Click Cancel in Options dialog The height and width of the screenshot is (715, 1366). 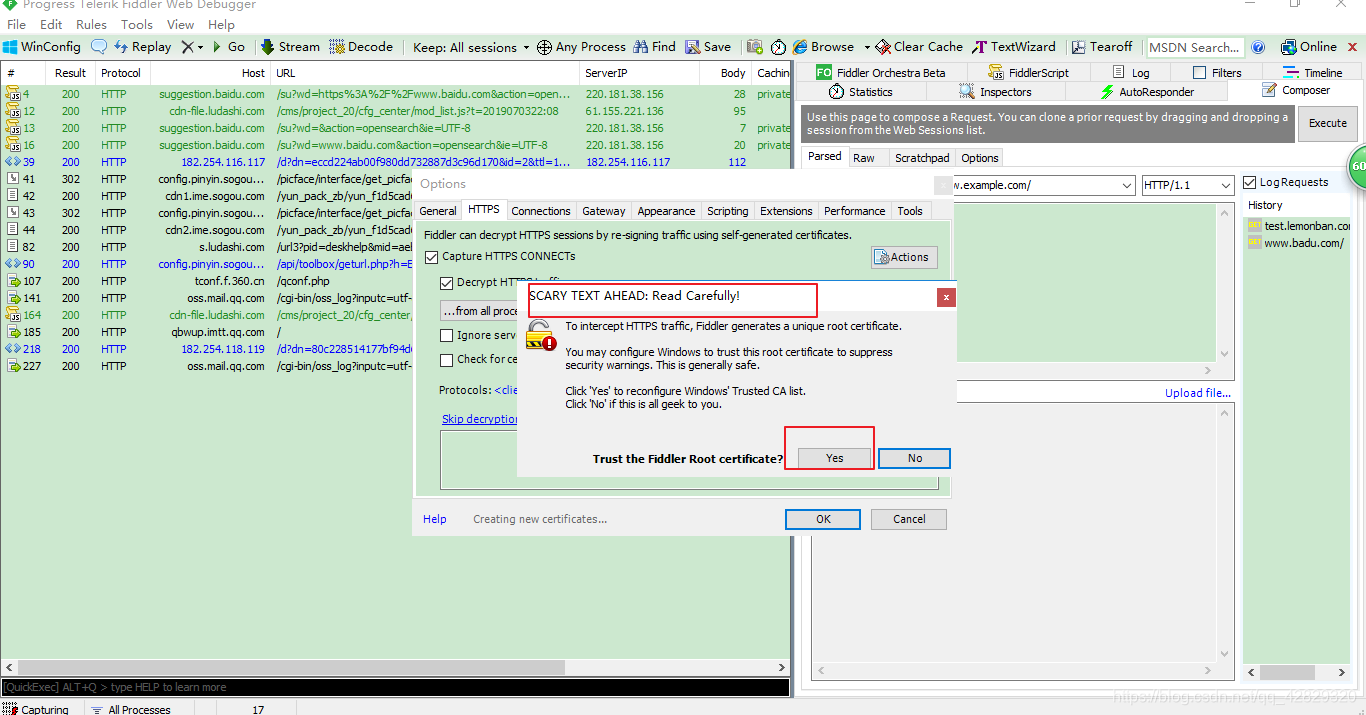point(909,519)
